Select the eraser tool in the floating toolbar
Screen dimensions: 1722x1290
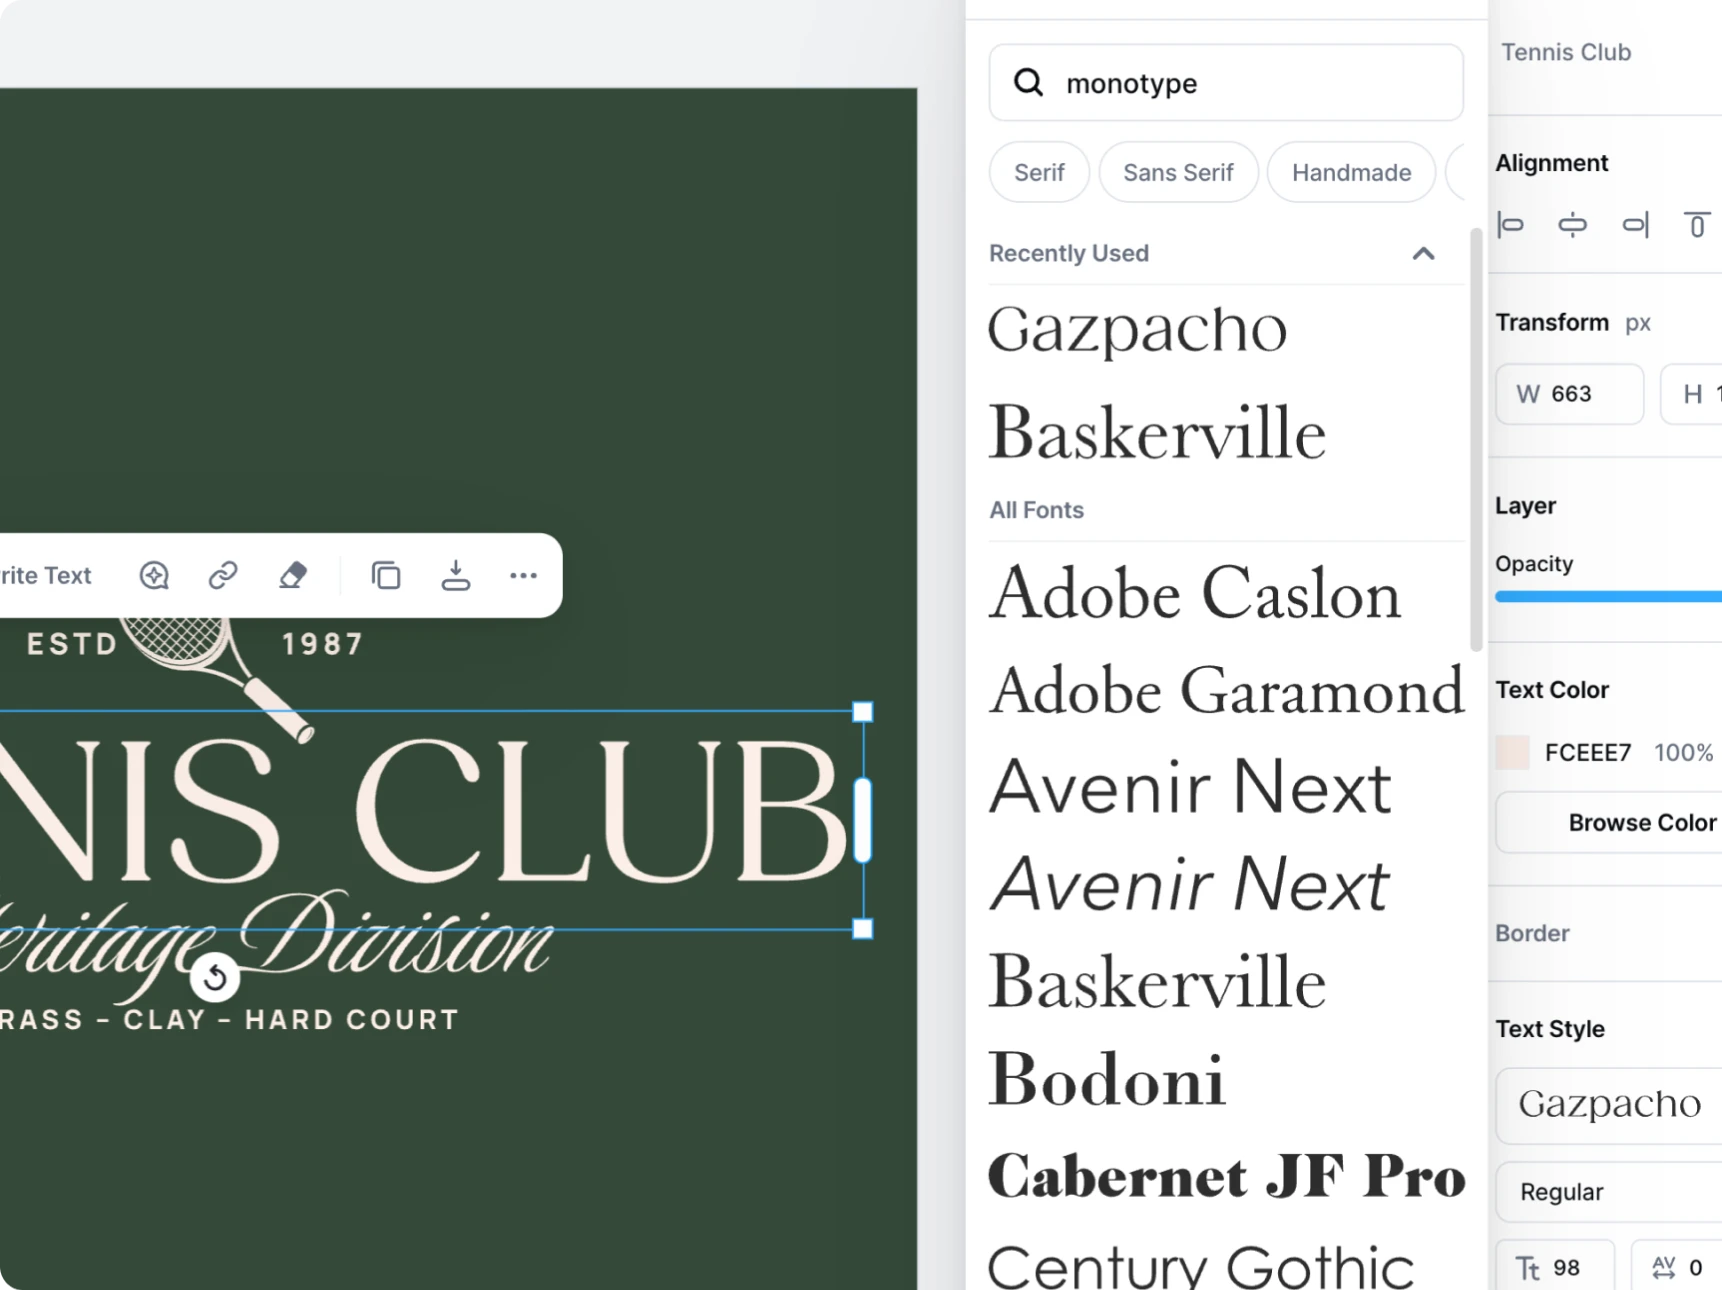(x=293, y=575)
